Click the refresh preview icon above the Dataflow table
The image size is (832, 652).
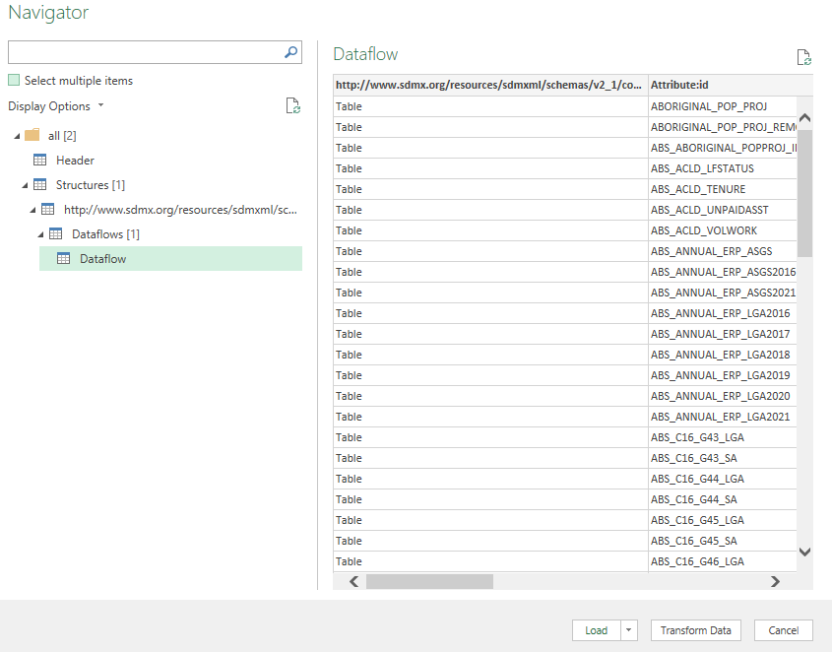(x=803, y=57)
